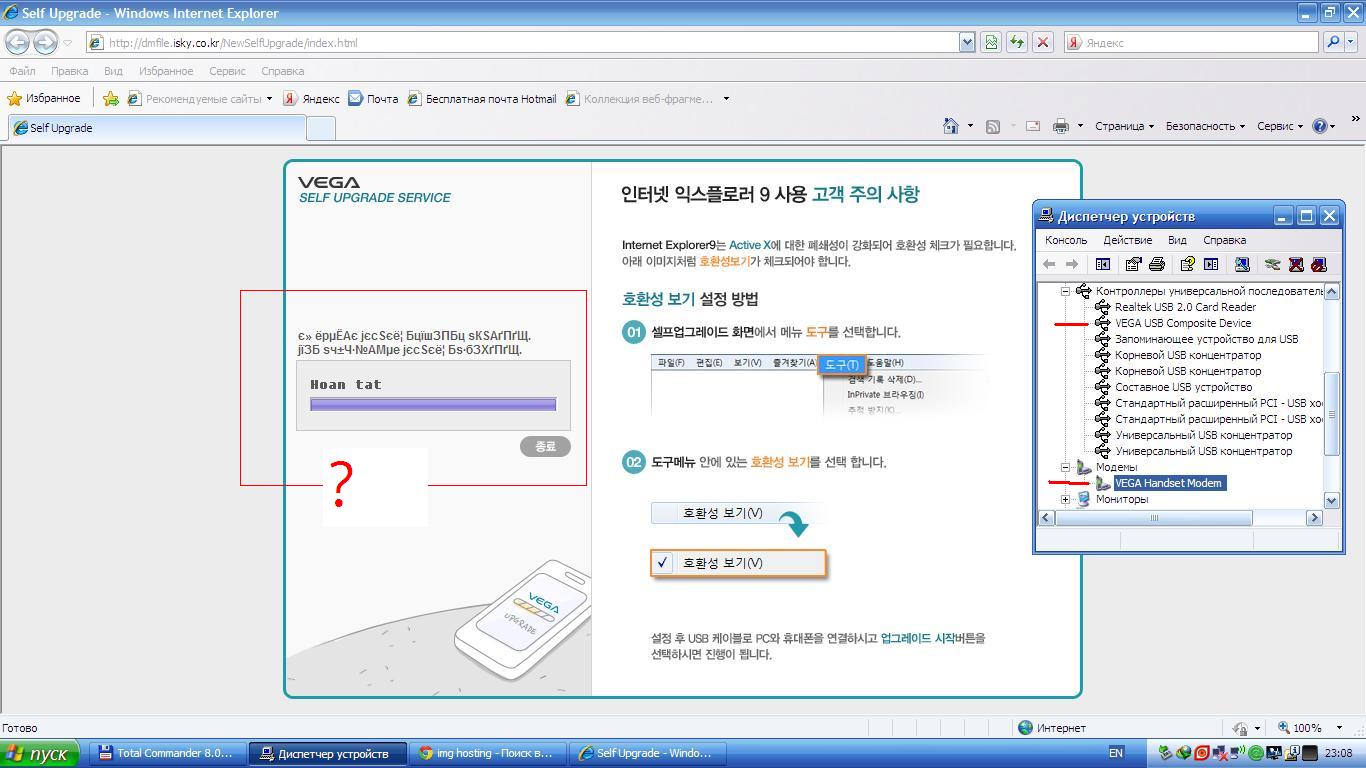Open the Страница dropdown menu
Screen dimensions: 1366x768
(1124, 126)
